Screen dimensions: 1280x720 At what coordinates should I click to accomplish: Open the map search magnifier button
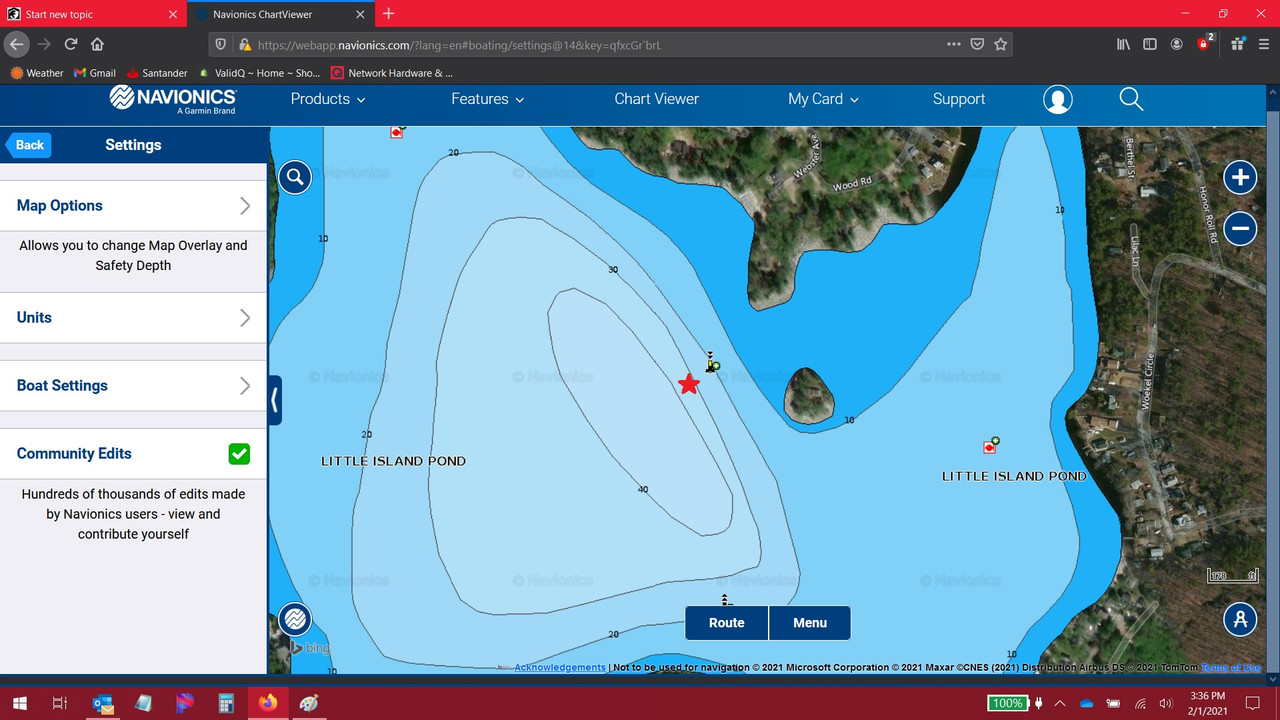point(295,177)
